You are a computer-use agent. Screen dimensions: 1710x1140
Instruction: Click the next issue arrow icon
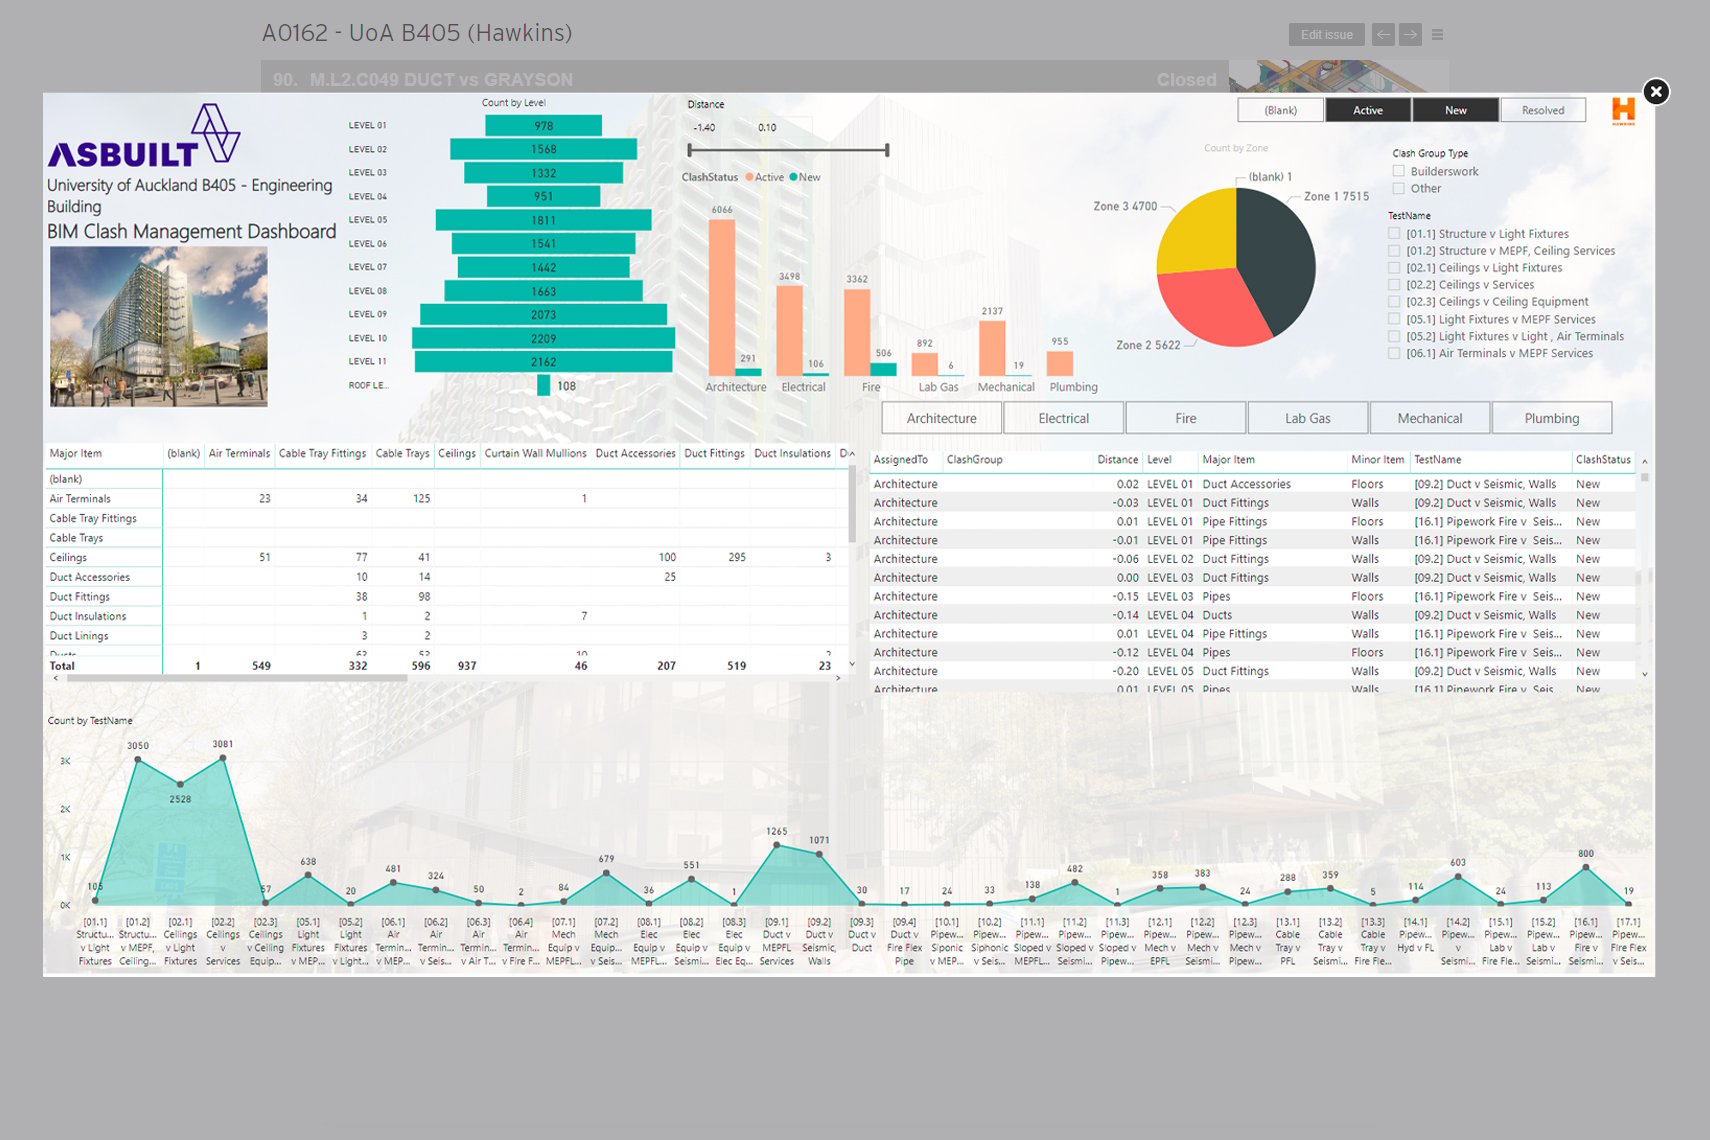(1410, 34)
